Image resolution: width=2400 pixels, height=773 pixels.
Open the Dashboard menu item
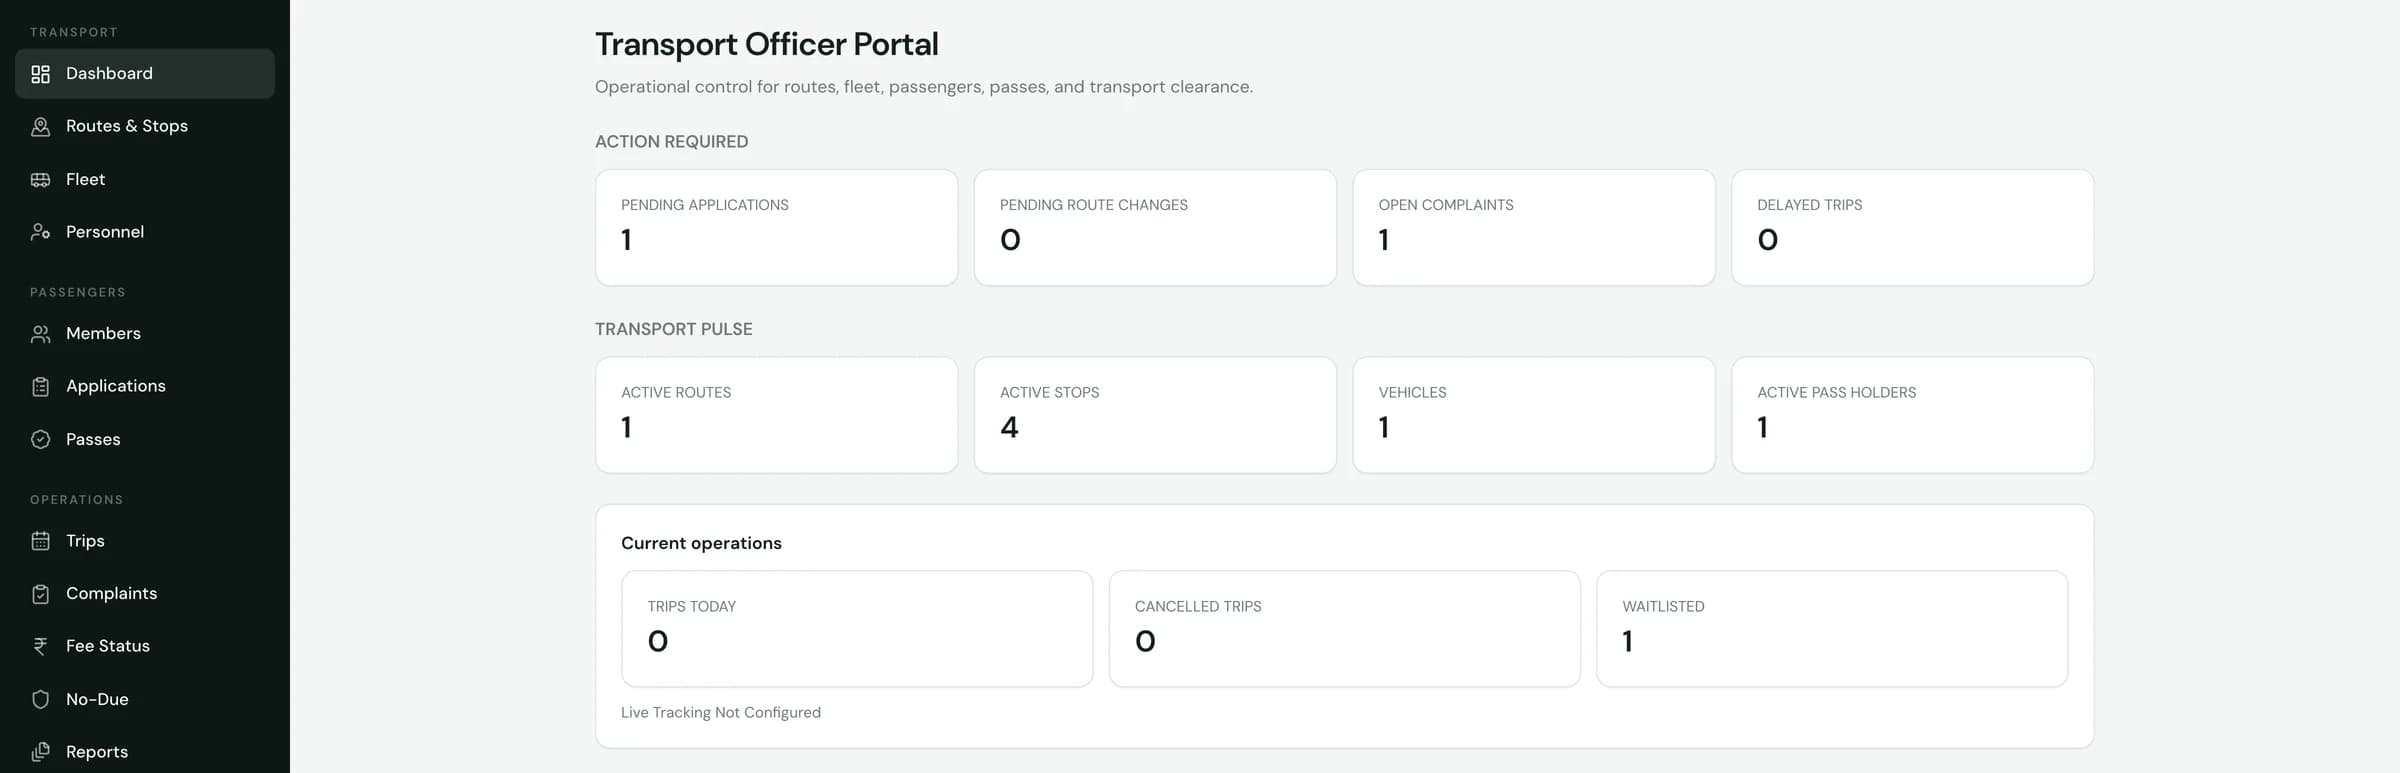[x=145, y=74]
